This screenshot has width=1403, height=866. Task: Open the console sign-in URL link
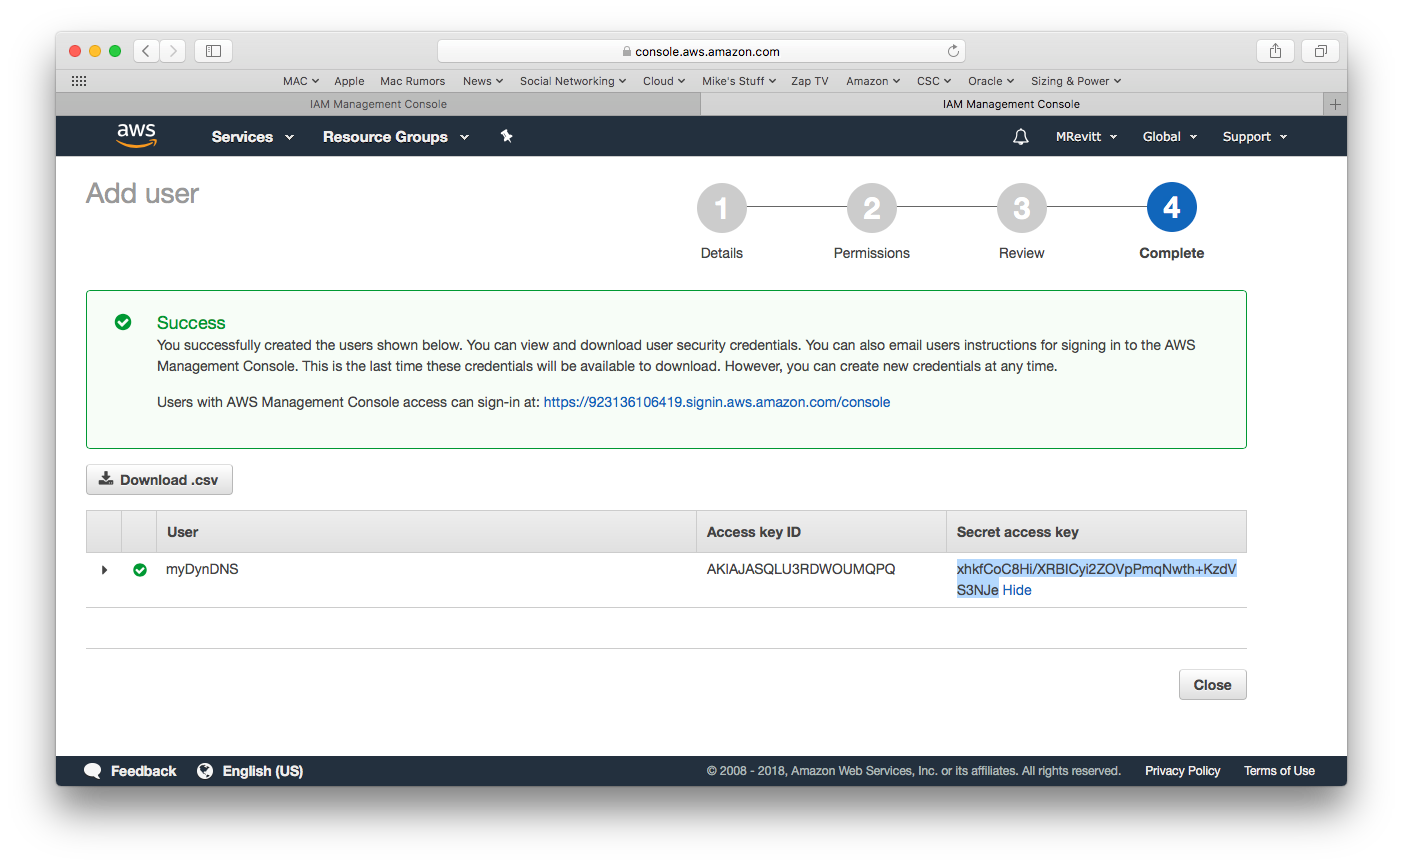click(717, 402)
